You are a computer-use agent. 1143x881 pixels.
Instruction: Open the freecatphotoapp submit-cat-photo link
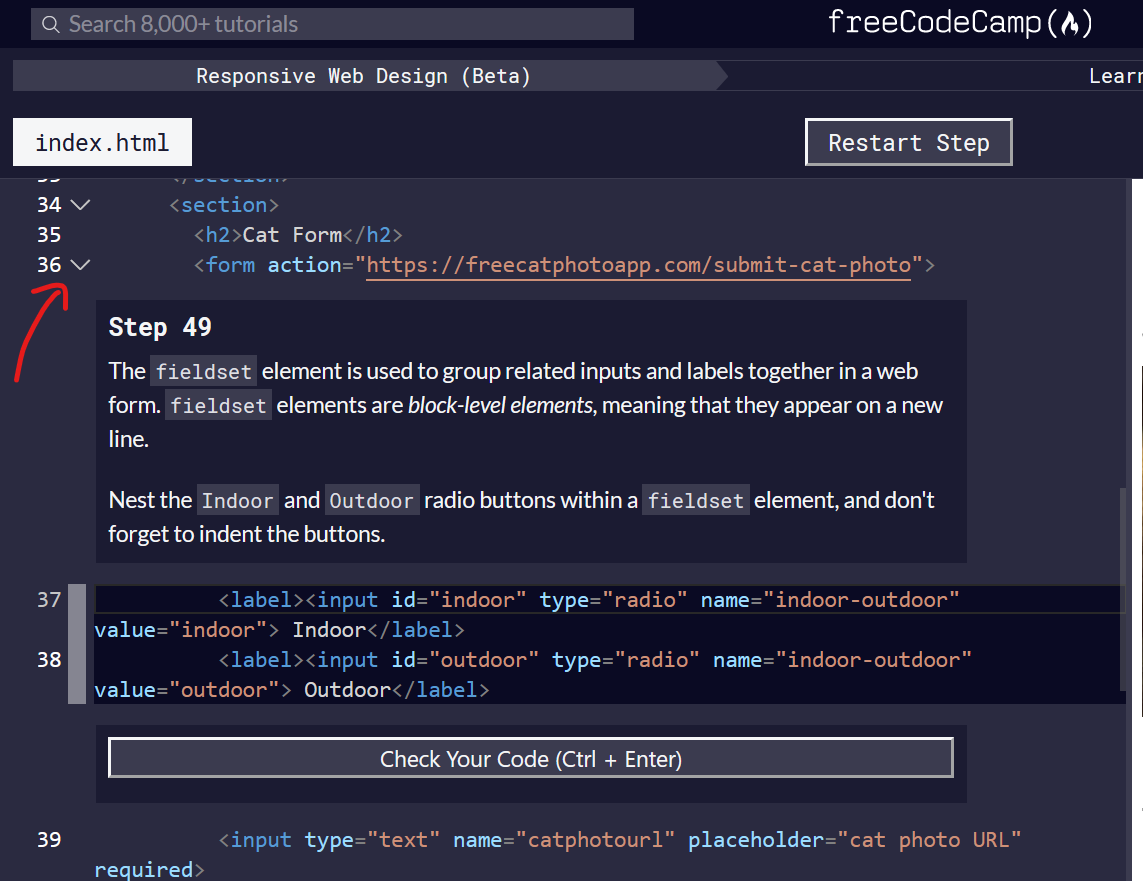[640, 265]
